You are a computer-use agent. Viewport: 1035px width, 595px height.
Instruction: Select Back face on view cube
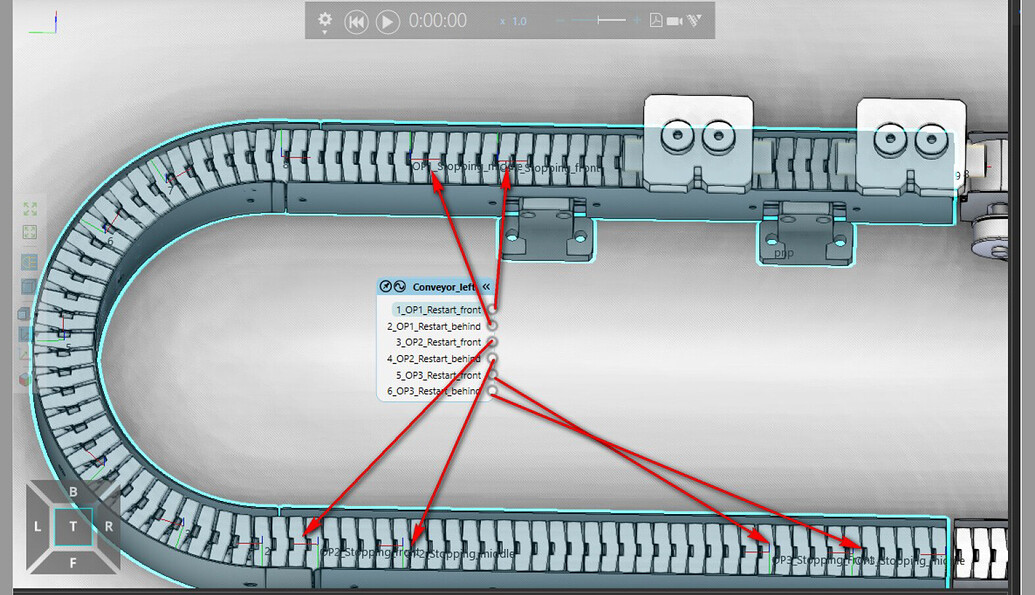(73, 492)
